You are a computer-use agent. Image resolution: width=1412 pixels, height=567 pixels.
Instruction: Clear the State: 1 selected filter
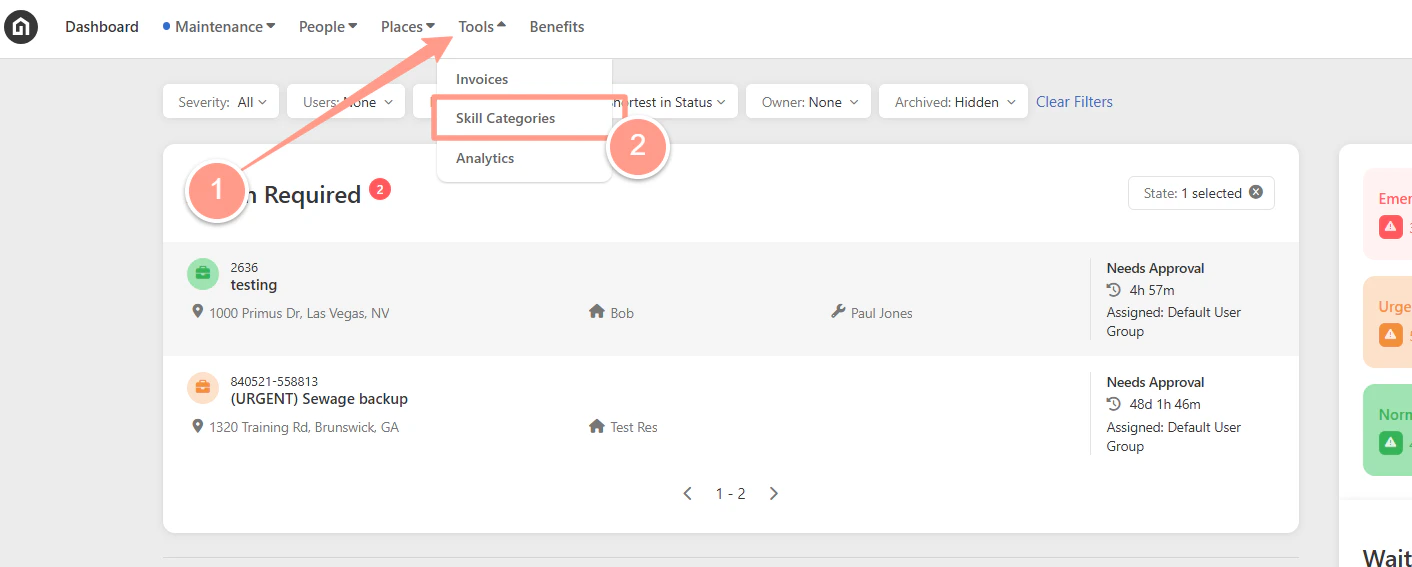pyautogui.click(x=1256, y=193)
